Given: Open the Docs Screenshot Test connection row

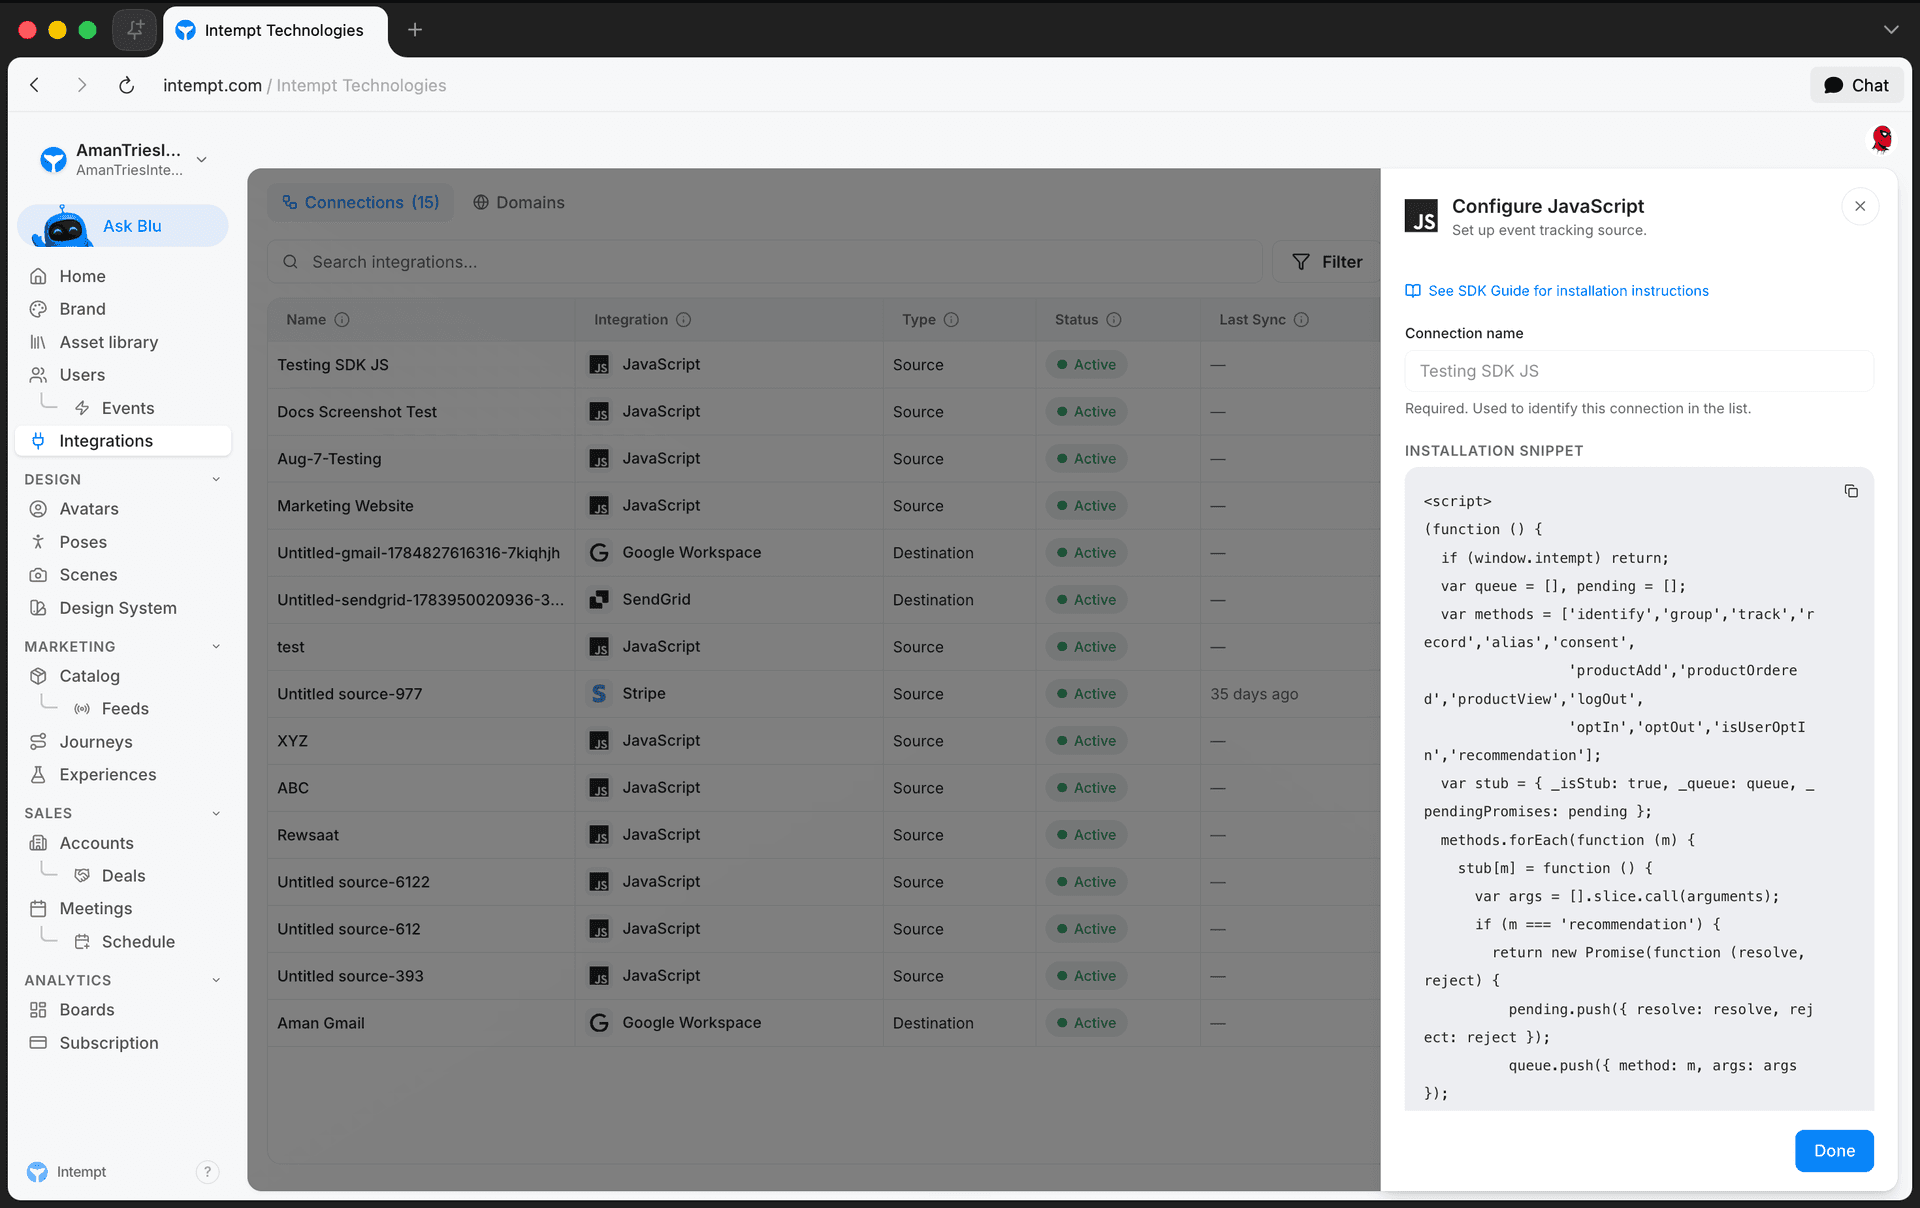Looking at the screenshot, I should tap(823, 412).
